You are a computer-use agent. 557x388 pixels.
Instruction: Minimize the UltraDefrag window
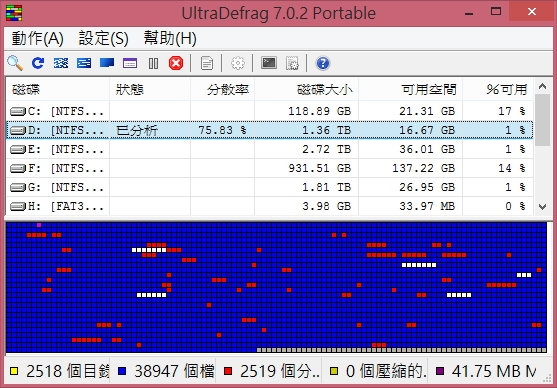click(469, 13)
